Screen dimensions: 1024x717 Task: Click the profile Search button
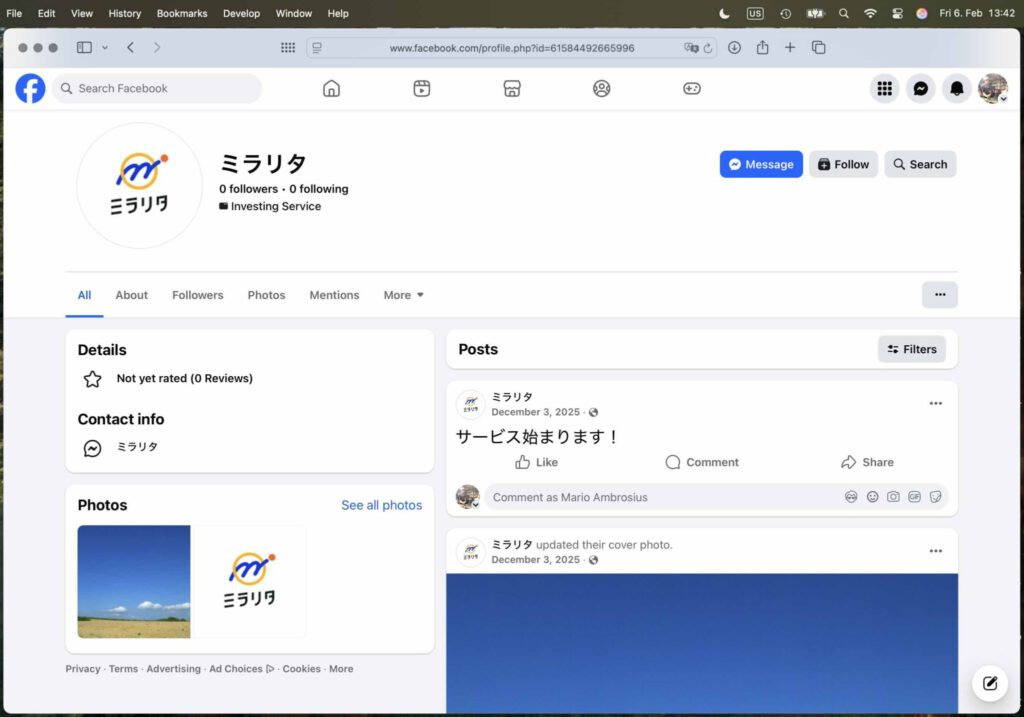pos(920,165)
